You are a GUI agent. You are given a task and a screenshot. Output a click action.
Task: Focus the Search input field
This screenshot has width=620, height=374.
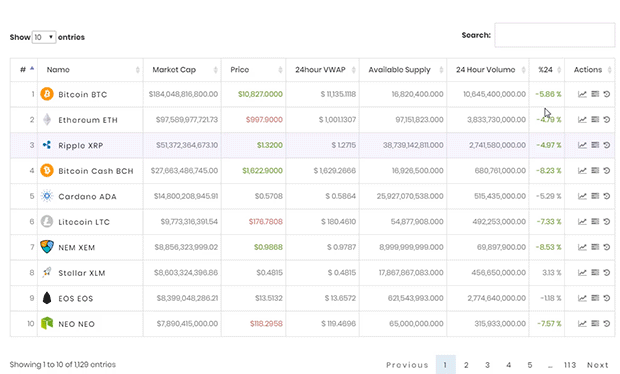[554, 35]
